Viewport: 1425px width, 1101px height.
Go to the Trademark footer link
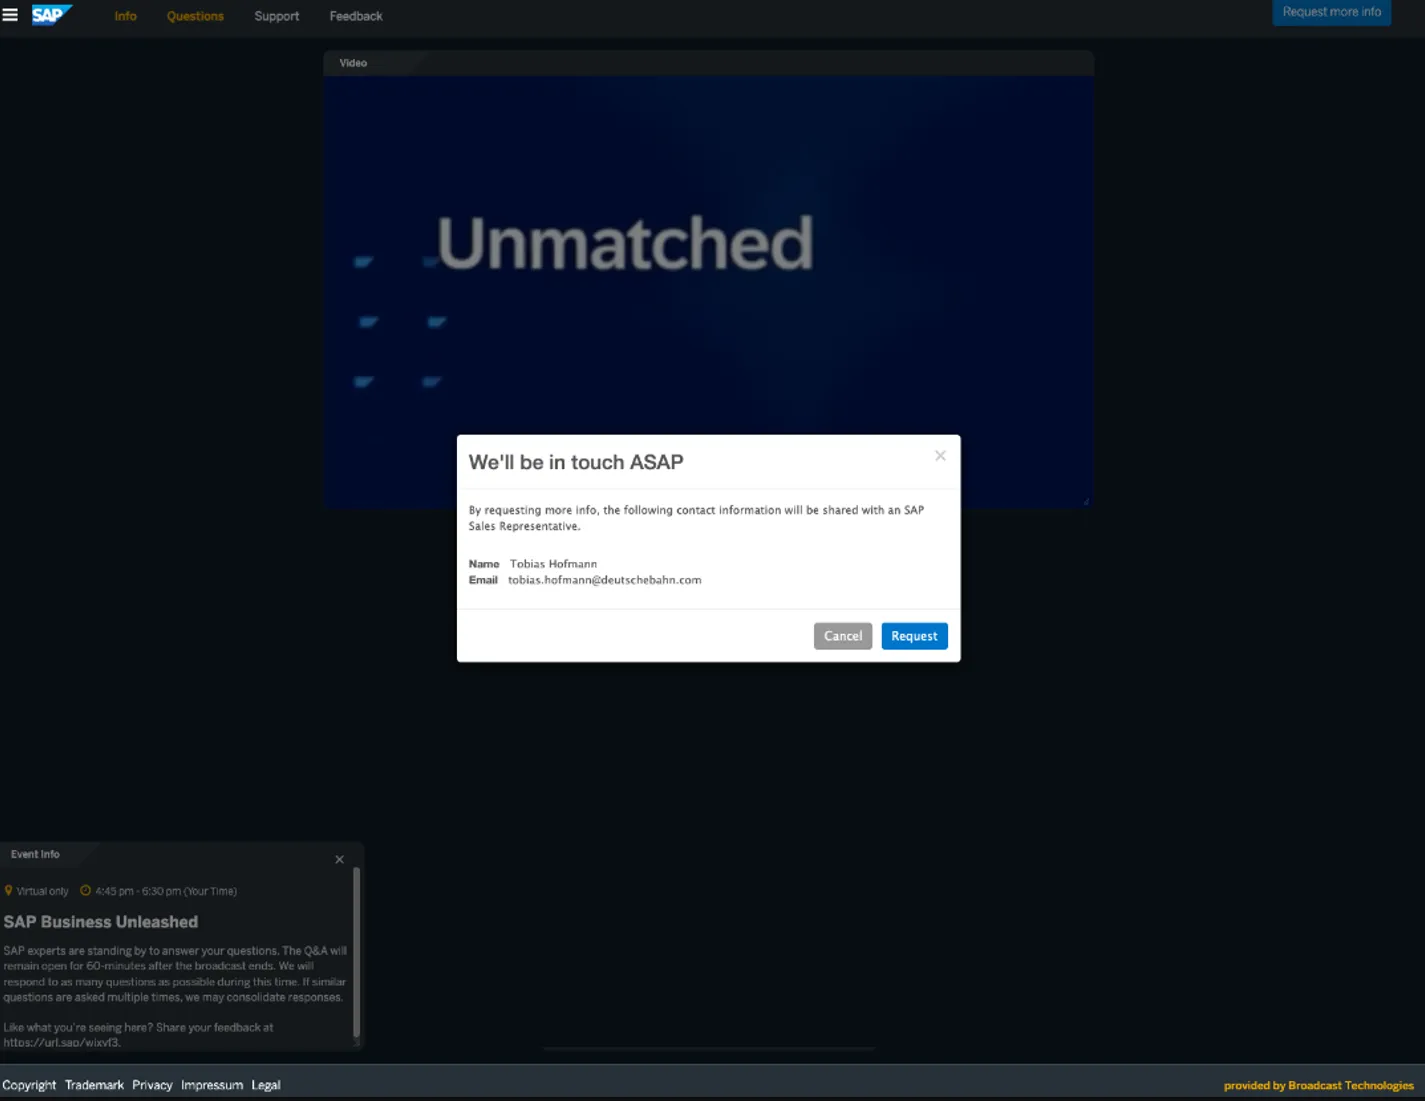pos(94,1085)
